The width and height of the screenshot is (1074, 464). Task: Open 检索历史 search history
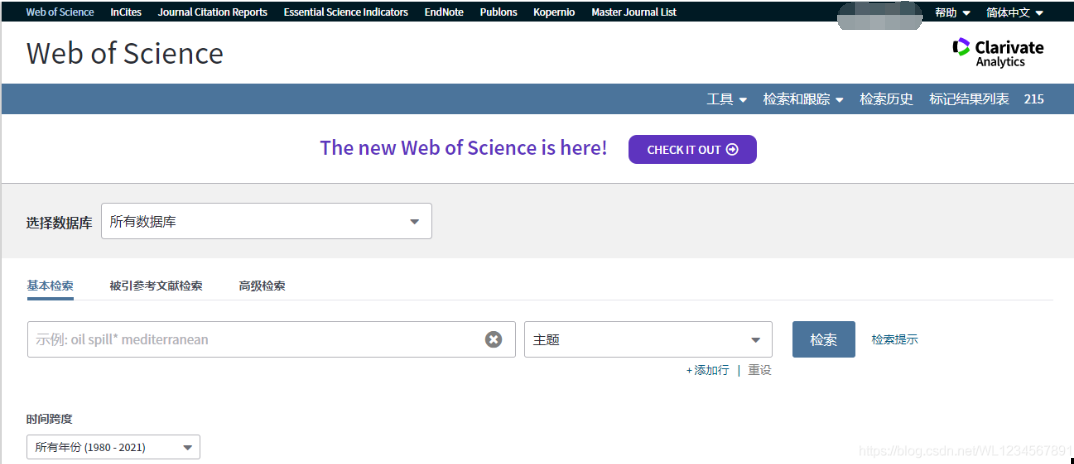tap(886, 99)
